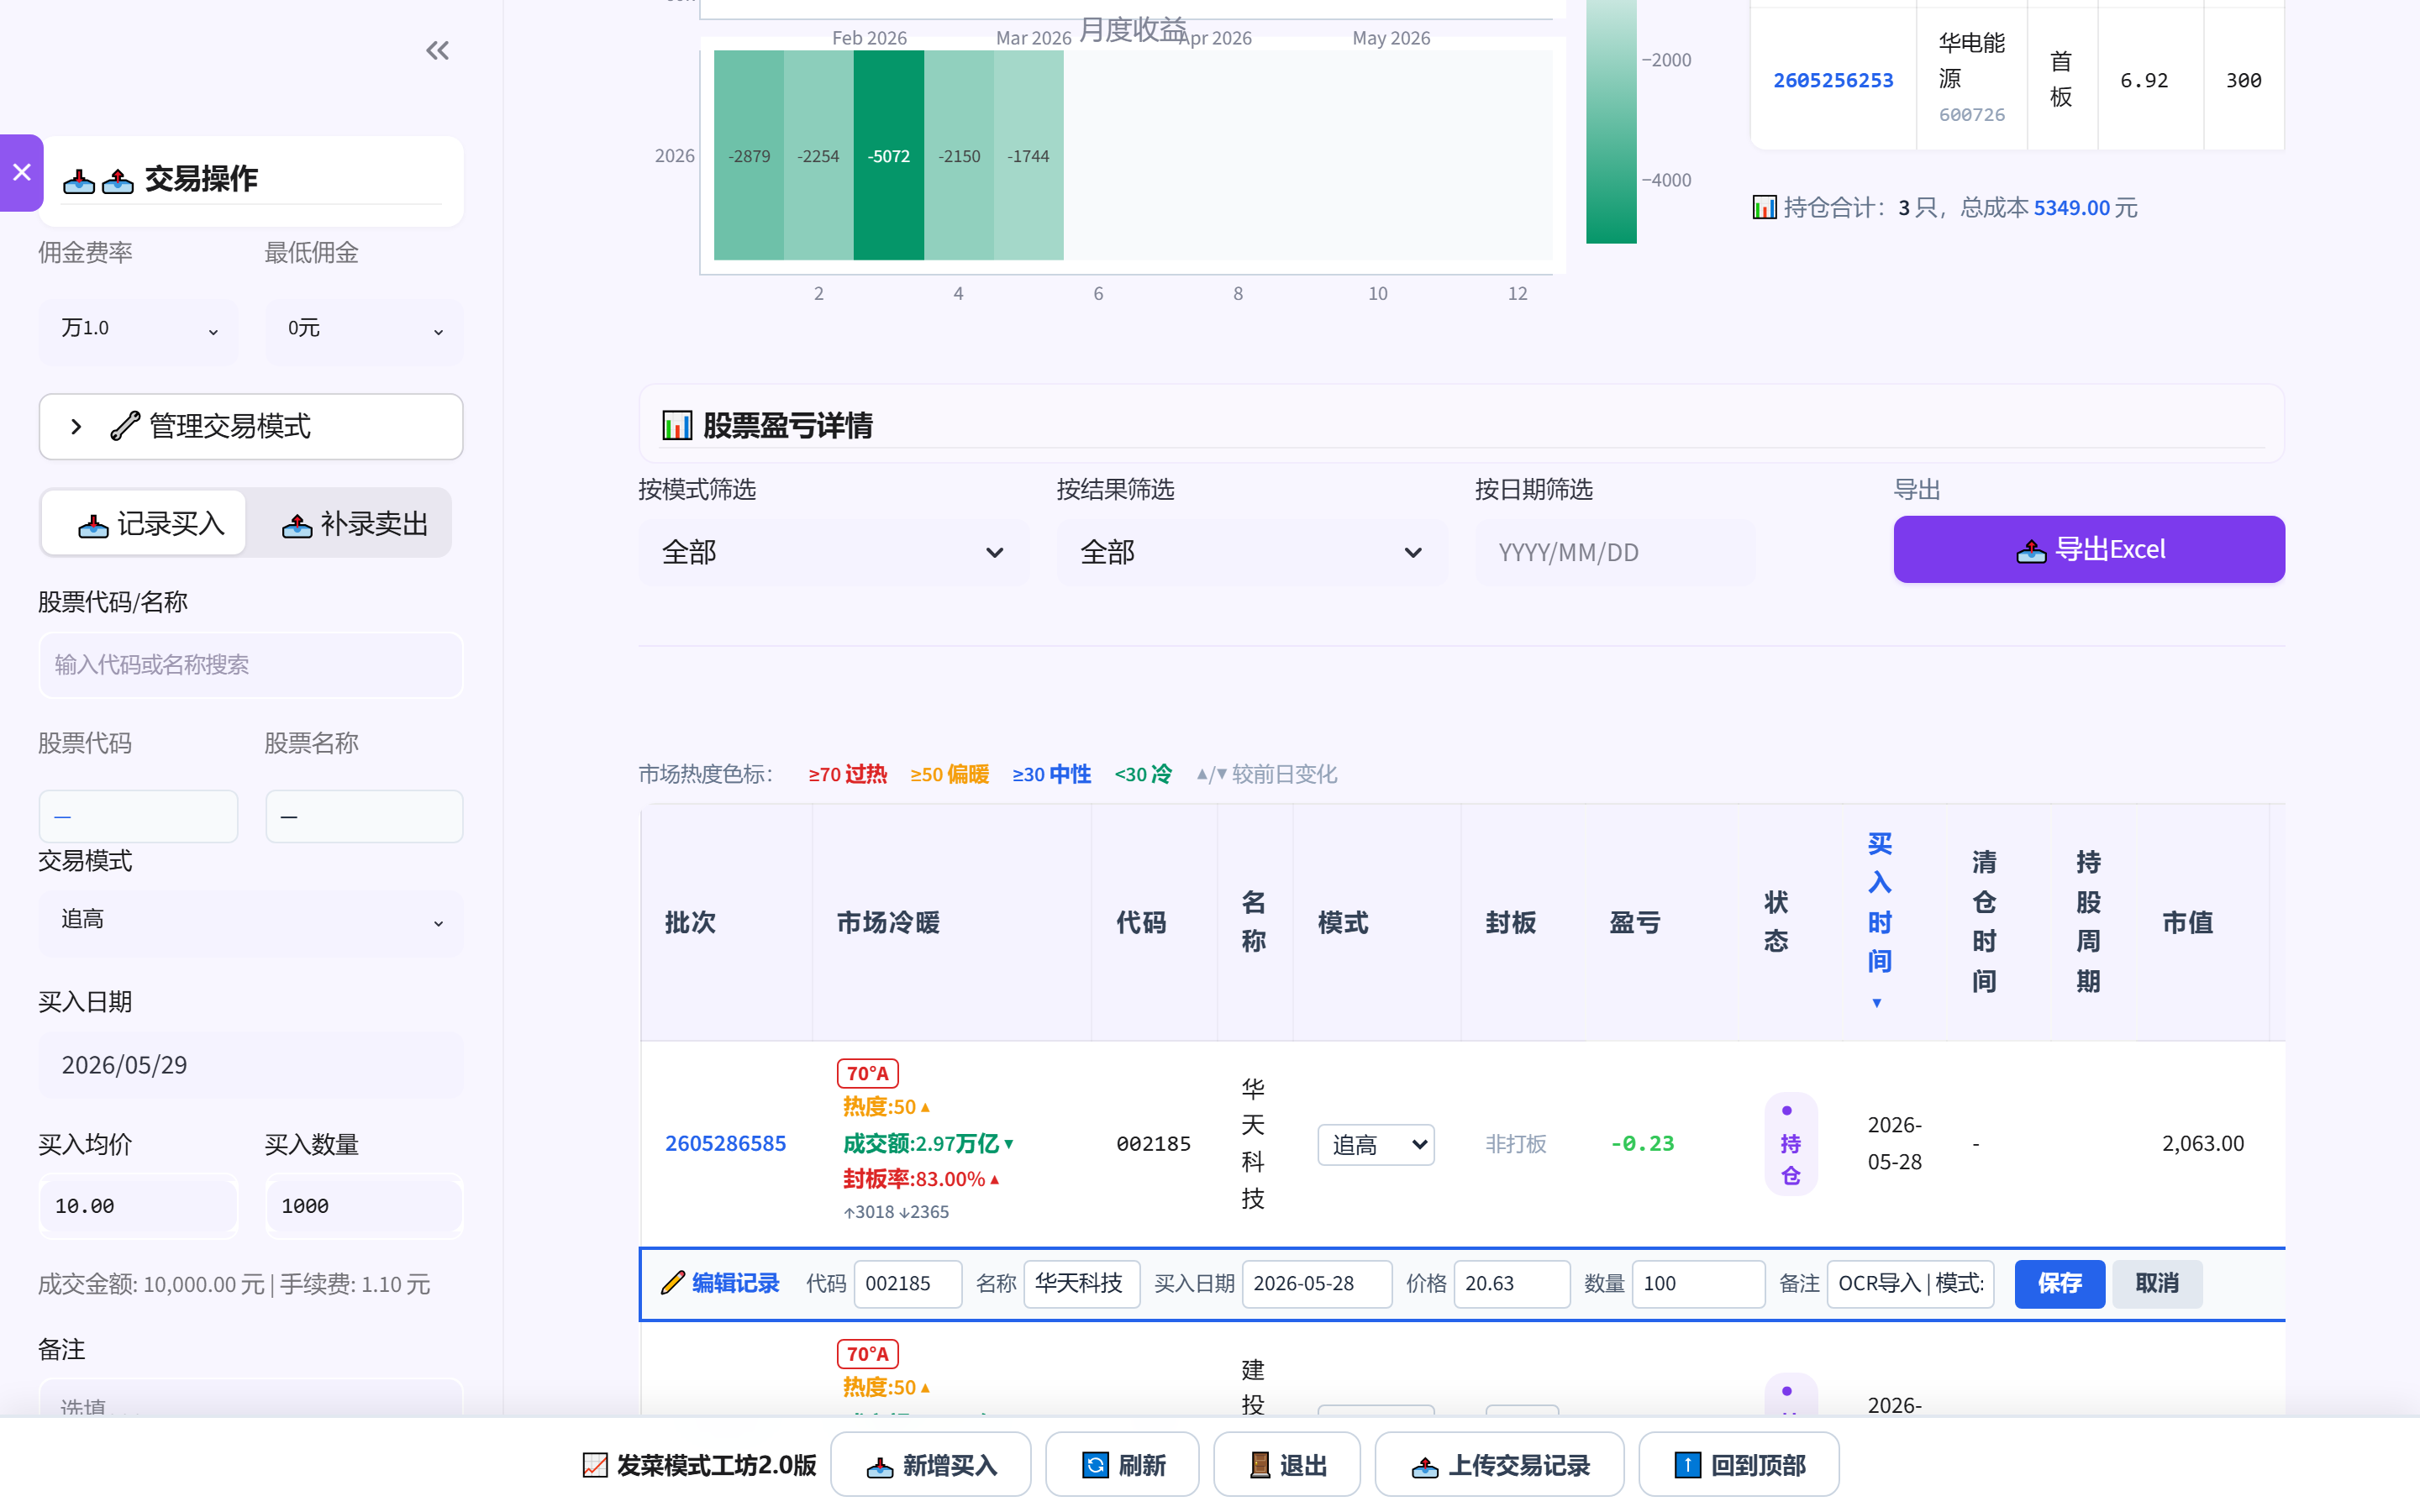
Task: Click the 刷新 refresh button
Action: point(1122,1465)
